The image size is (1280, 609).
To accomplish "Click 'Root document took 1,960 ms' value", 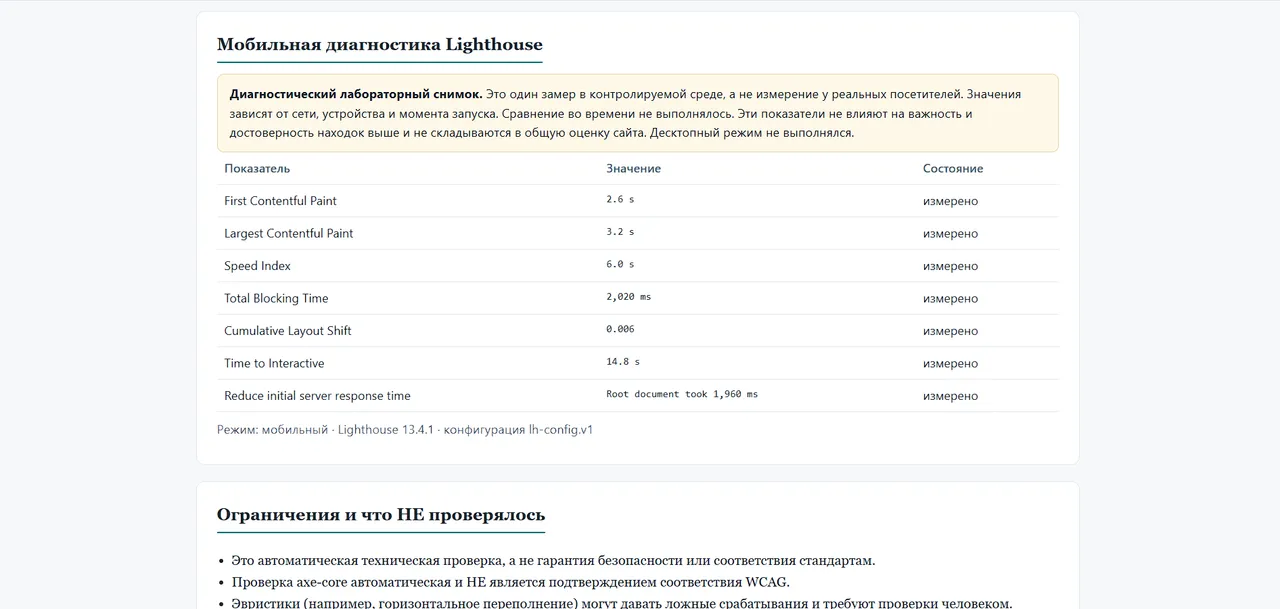I will [x=682, y=394].
